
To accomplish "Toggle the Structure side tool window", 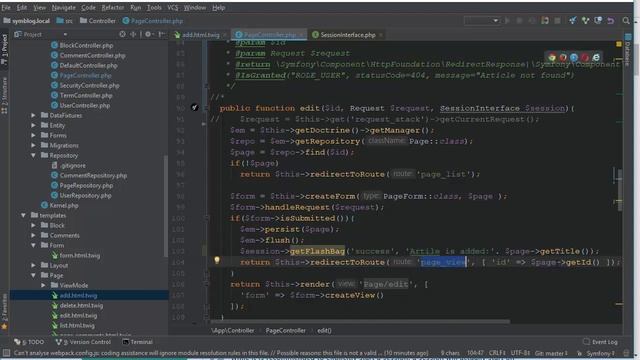I will (x=4, y=96).
